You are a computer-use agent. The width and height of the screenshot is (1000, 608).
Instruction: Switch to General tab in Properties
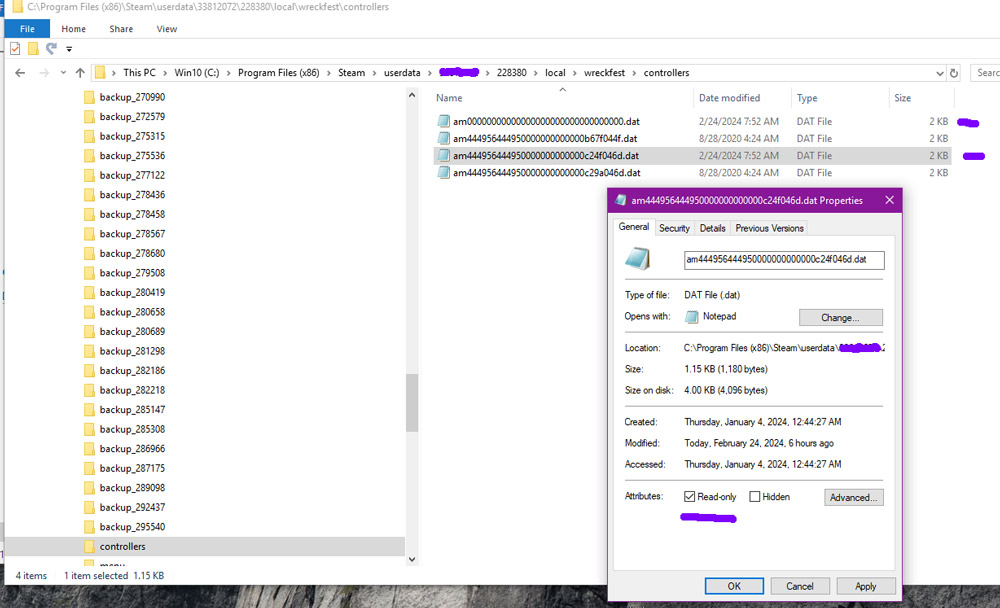point(633,227)
